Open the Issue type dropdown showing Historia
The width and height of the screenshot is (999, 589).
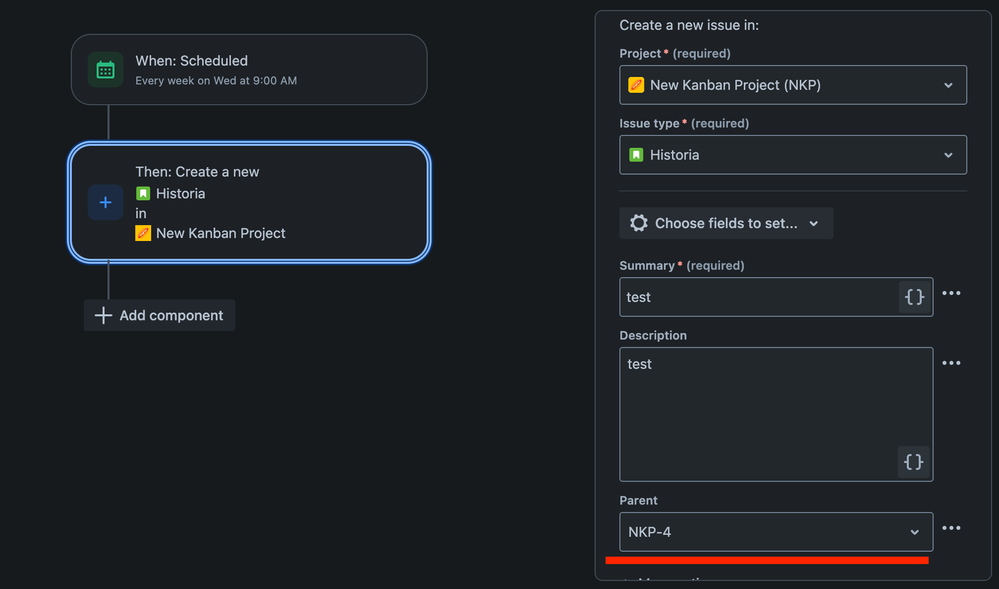pyautogui.click(x=793, y=155)
